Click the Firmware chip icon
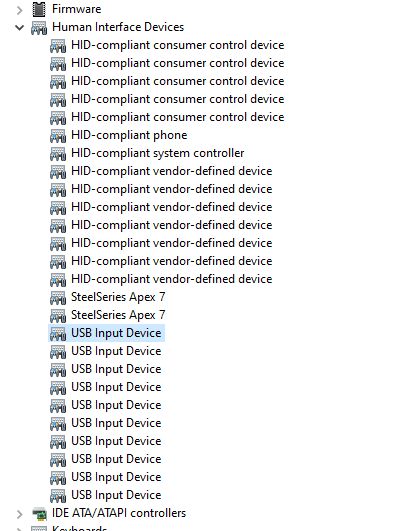 (x=39, y=9)
